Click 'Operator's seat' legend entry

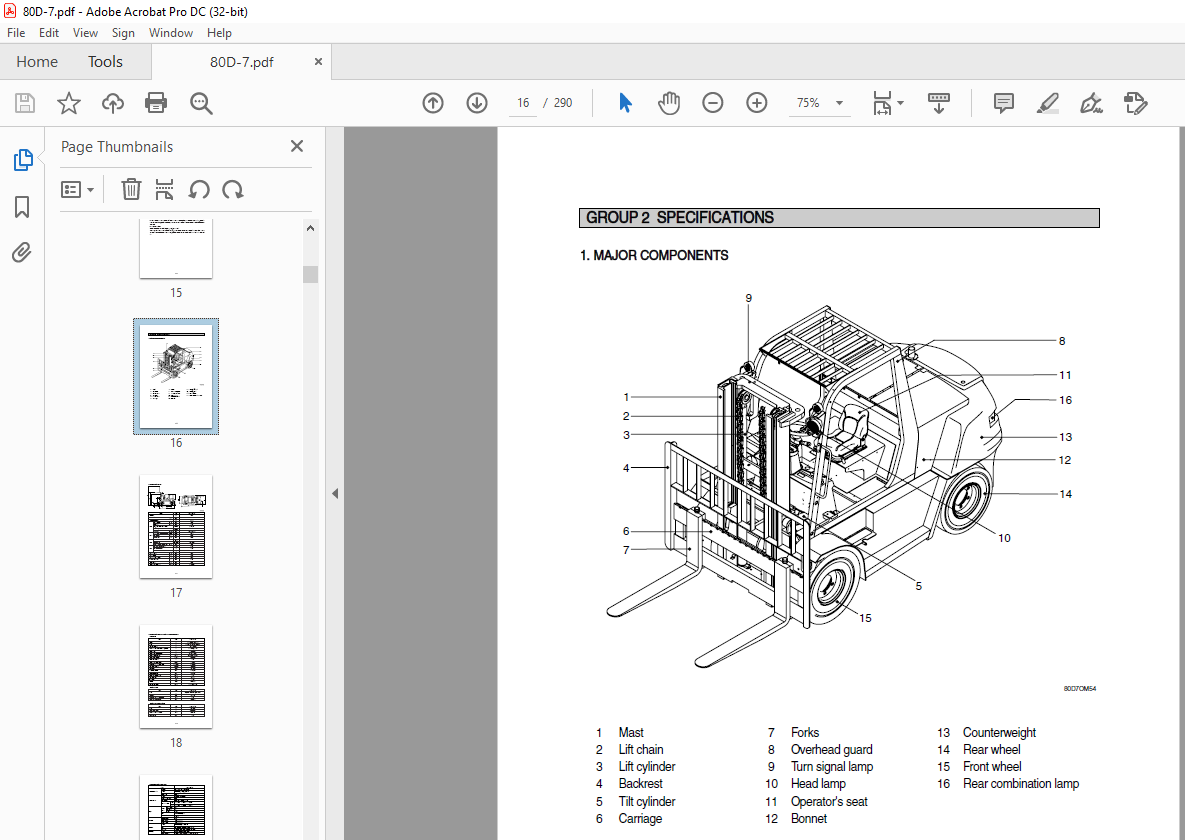(x=829, y=801)
